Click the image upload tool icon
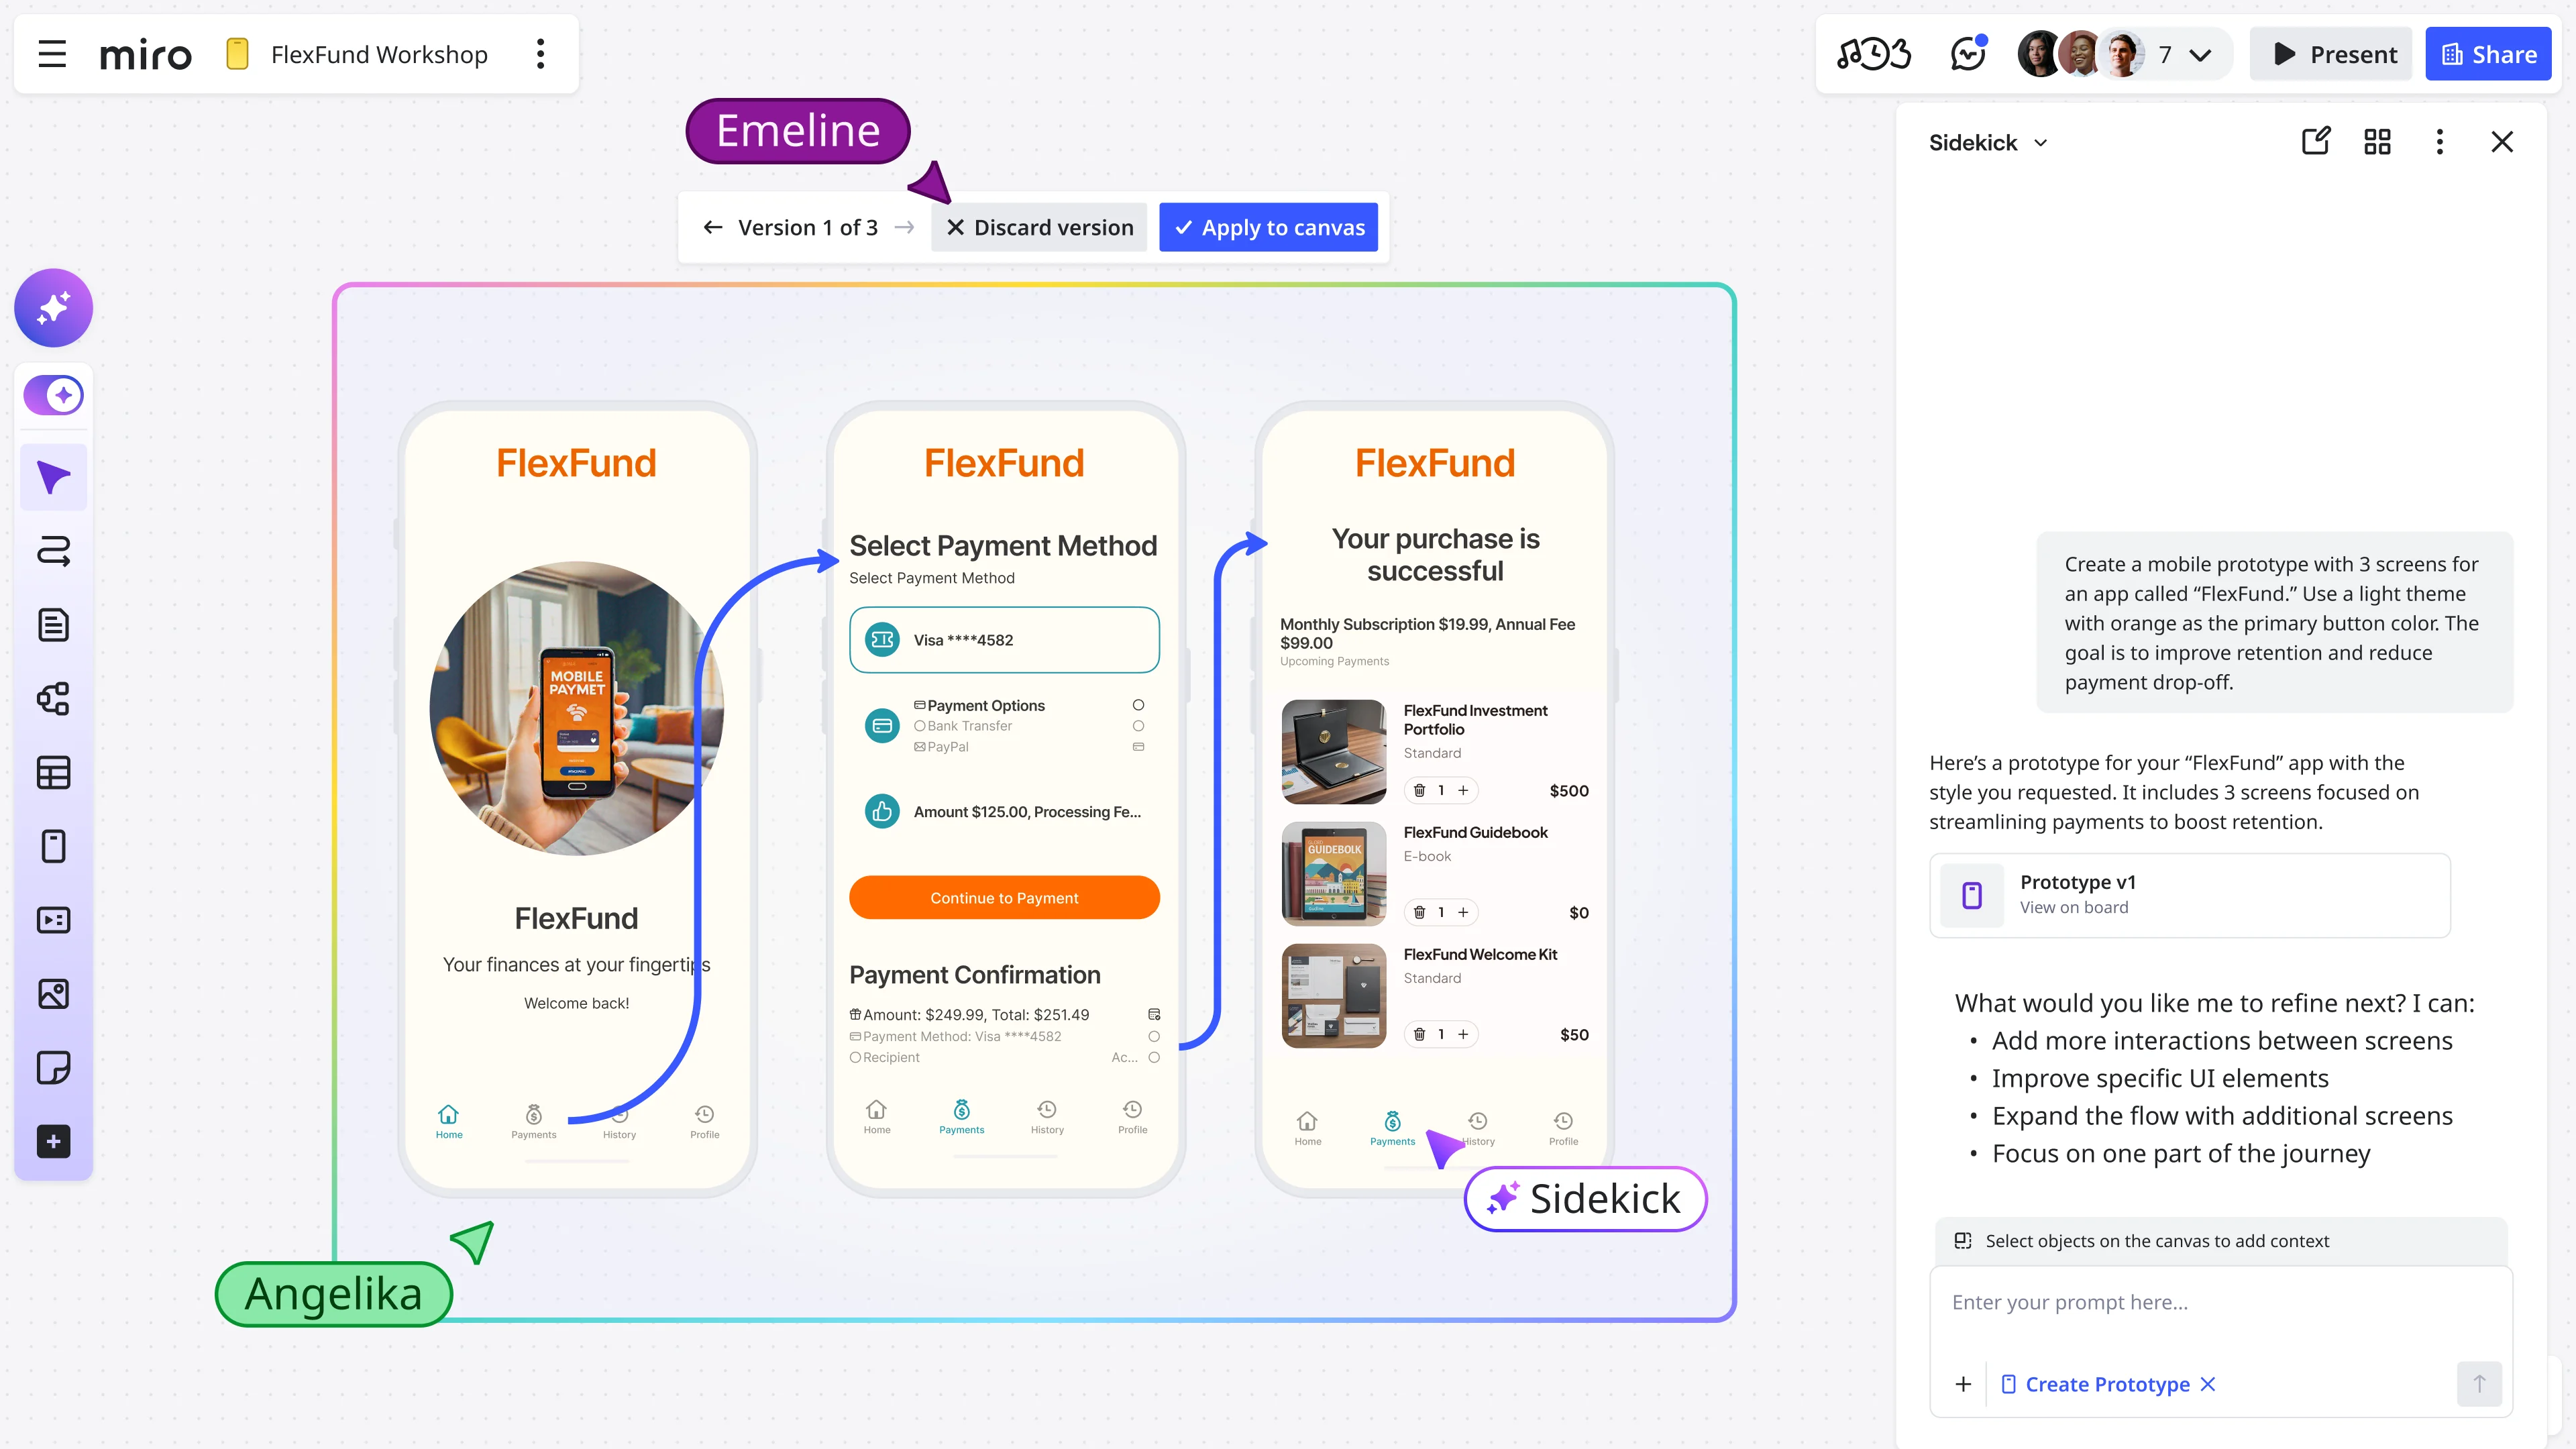Viewport: 2576px width, 1449px height. click(53, 993)
